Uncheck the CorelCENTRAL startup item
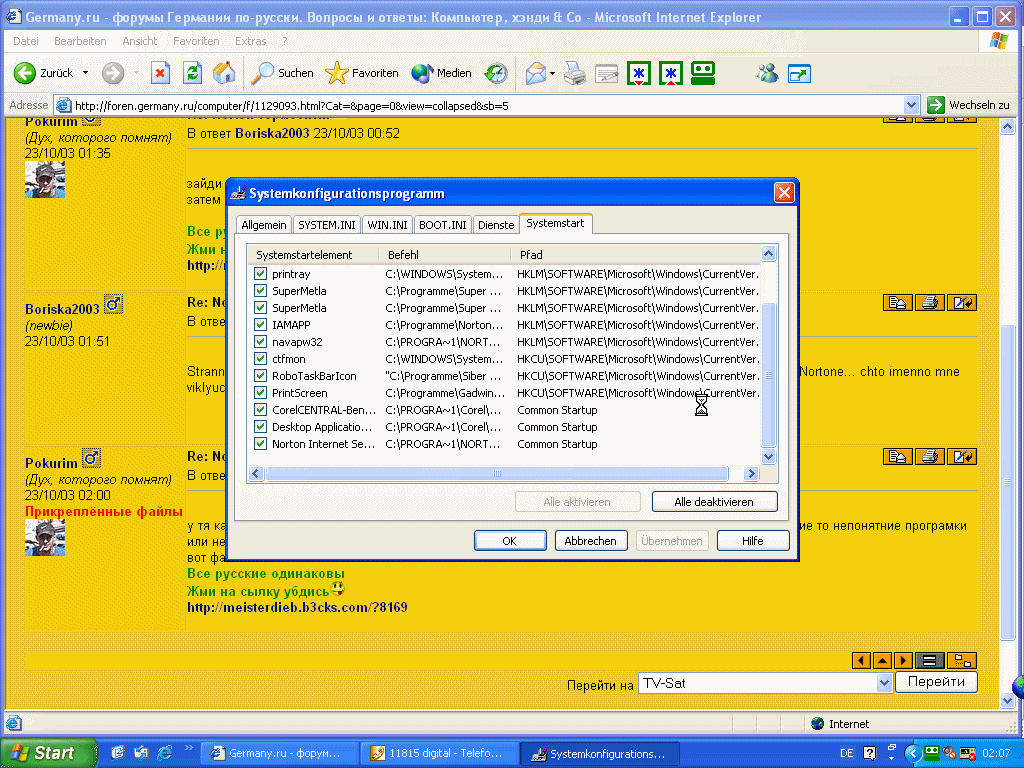Viewport: 1024px width, 768px height. pyautogui.click(x=260, y=409)
